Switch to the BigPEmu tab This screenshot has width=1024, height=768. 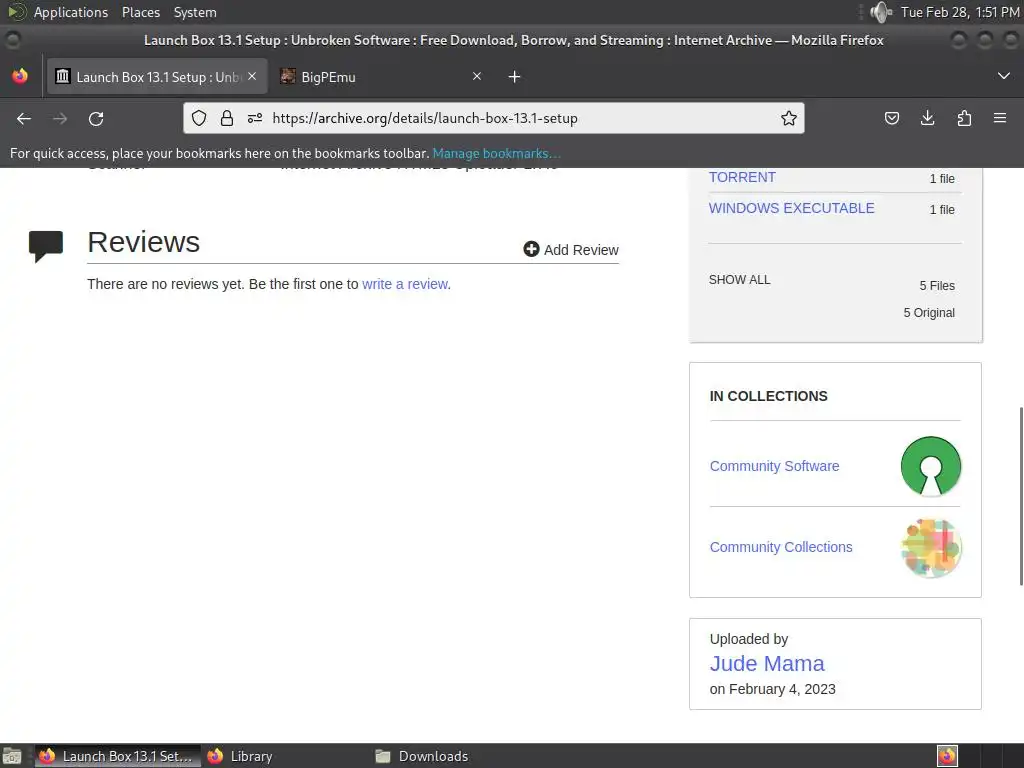[382, 77]
